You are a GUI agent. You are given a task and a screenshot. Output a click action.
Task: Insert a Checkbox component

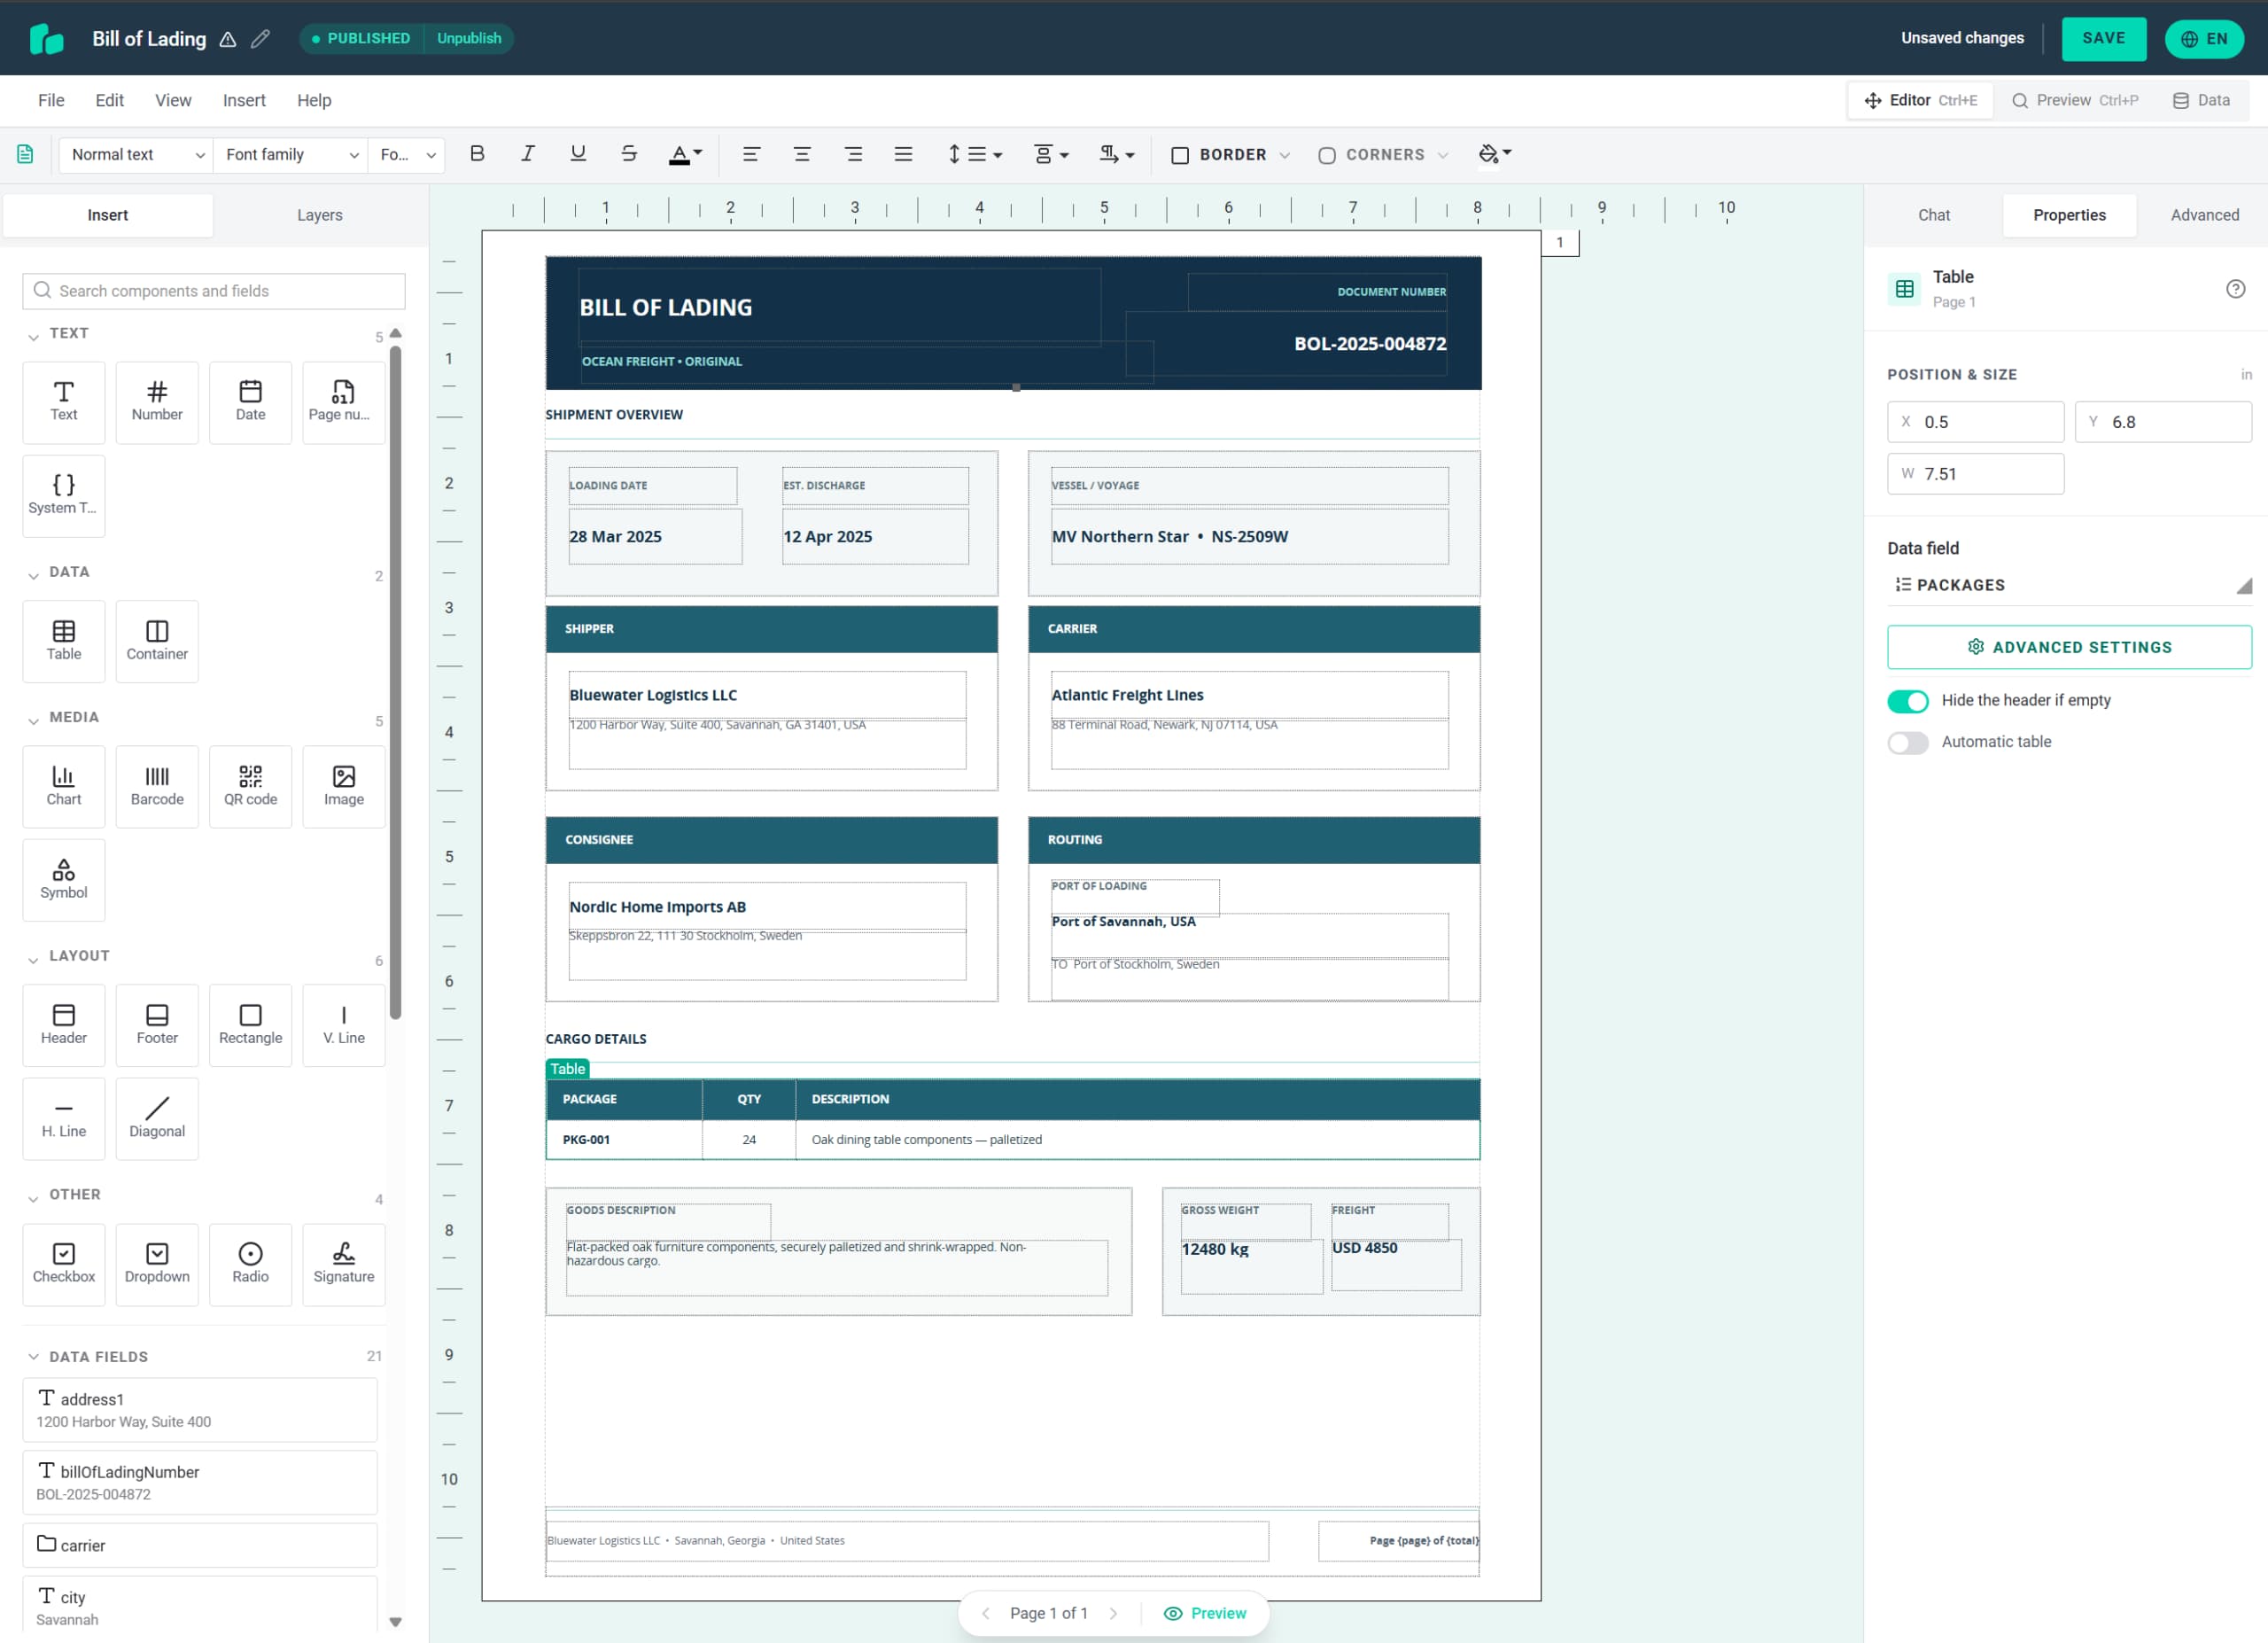[63, 1264]
